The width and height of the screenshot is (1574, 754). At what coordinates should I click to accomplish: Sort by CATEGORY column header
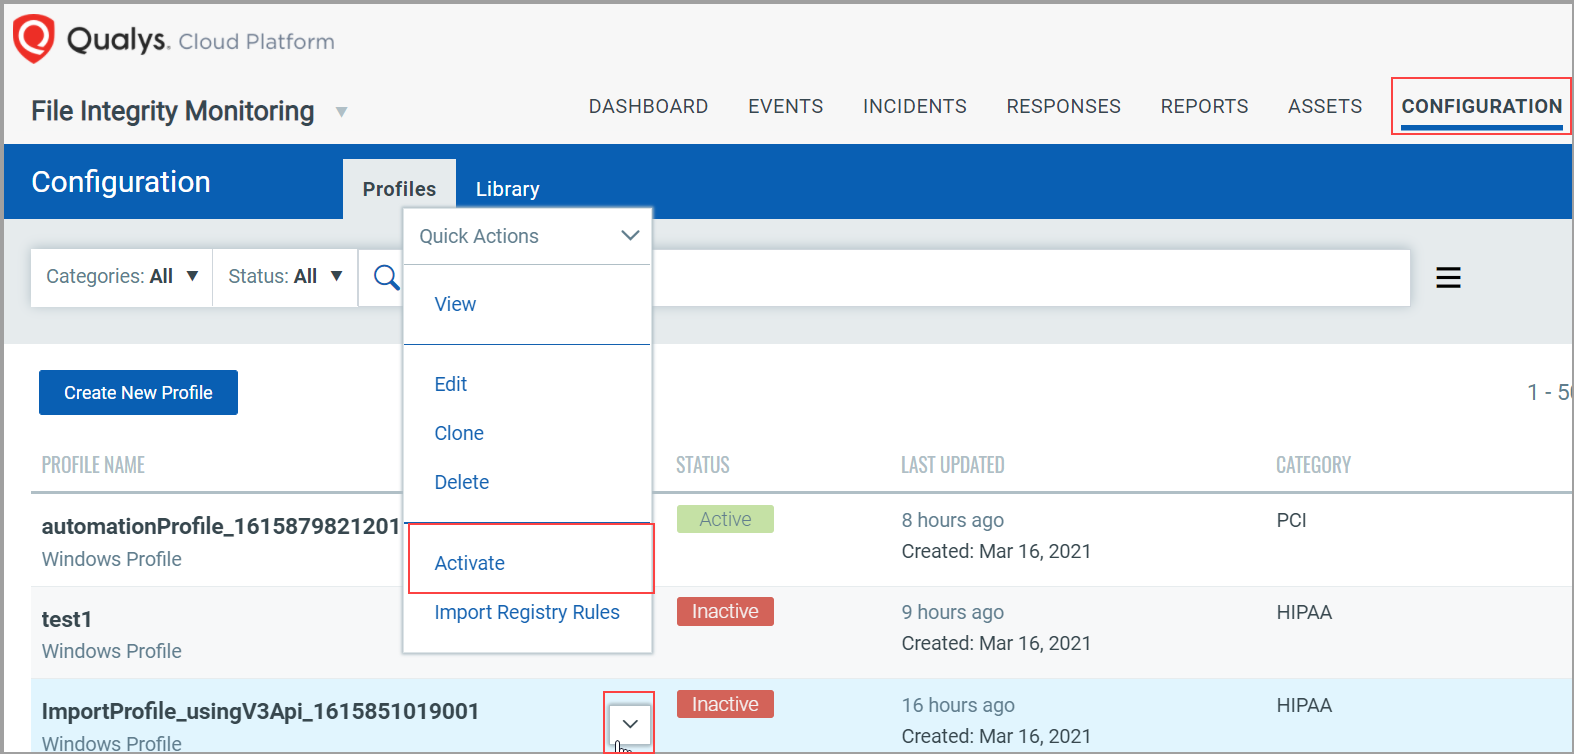pyautogui.click(x=1313, y=465)
